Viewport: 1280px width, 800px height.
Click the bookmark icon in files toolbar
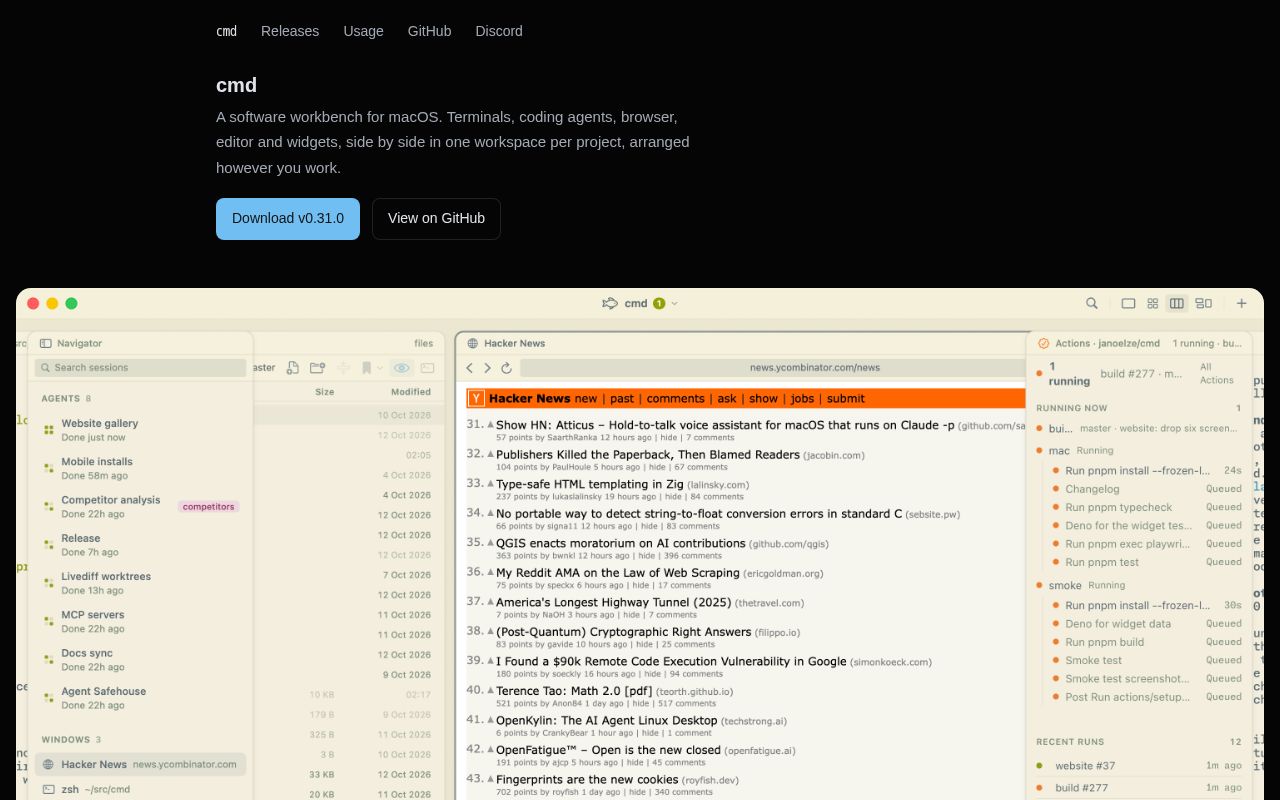pyautogui.click(x=367, y=368)
